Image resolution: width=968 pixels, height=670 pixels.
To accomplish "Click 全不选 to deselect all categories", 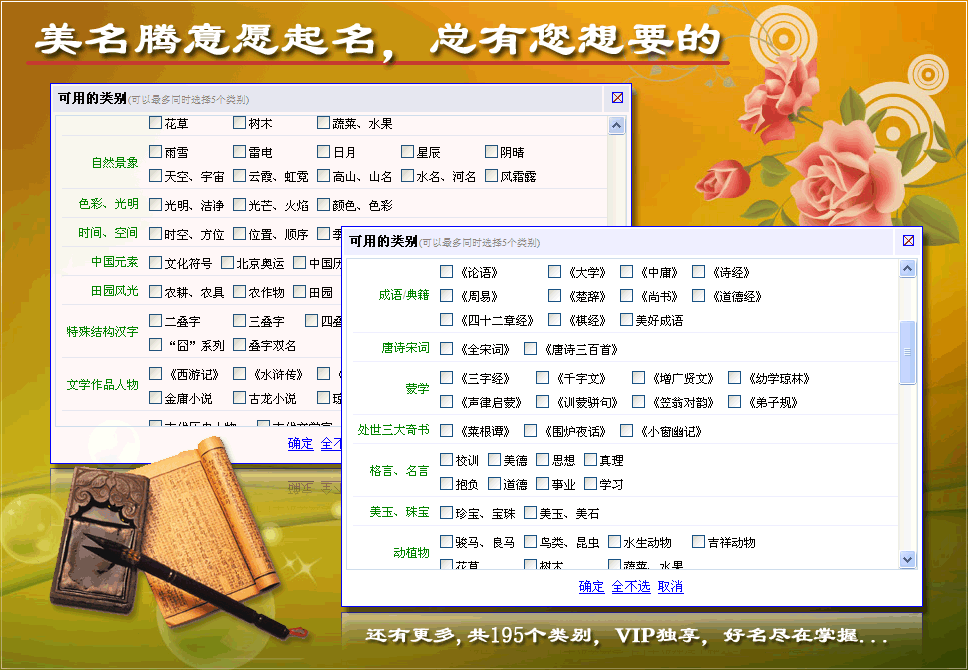I will [x=633, y=587].
